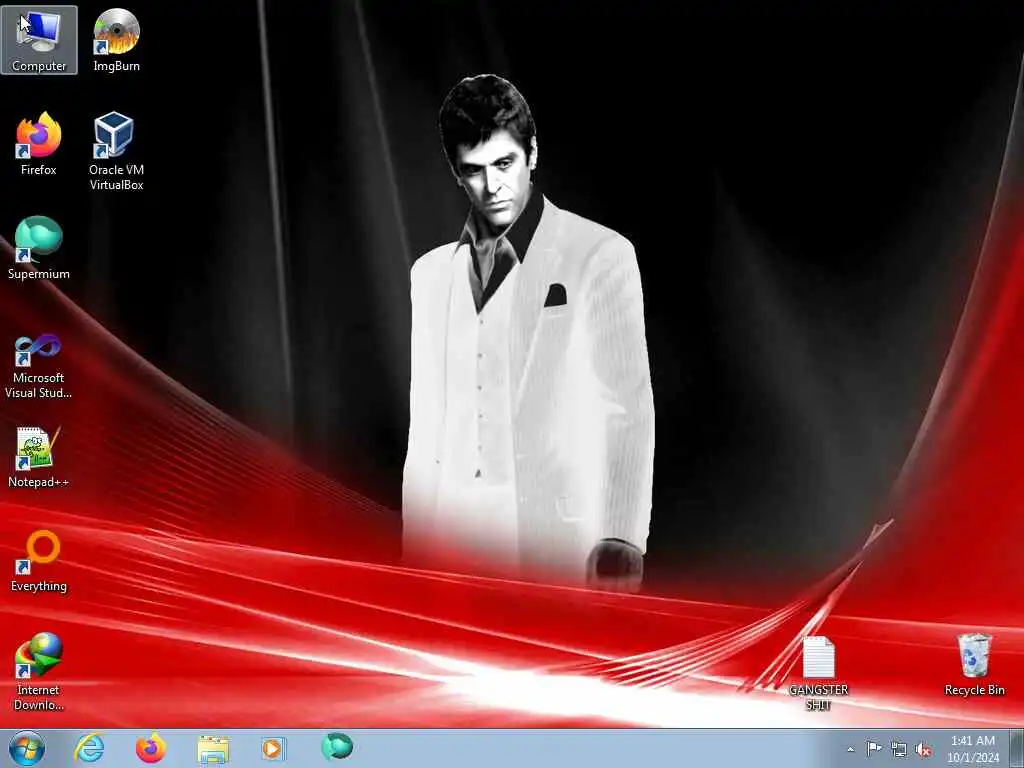Viewport: 1024px width, 768px height.
Task: Select the Supermium desktop shortcut
Action: click(39, 248)
